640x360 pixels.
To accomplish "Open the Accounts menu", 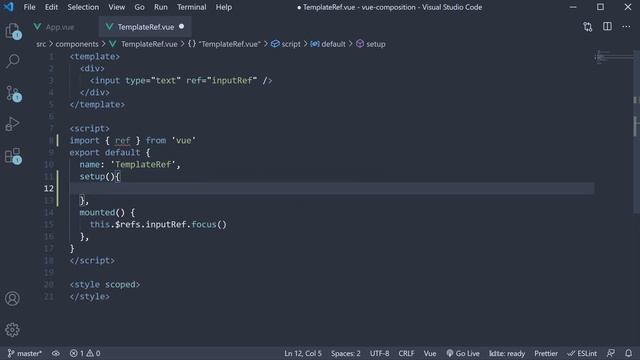I will coord(12,298).
